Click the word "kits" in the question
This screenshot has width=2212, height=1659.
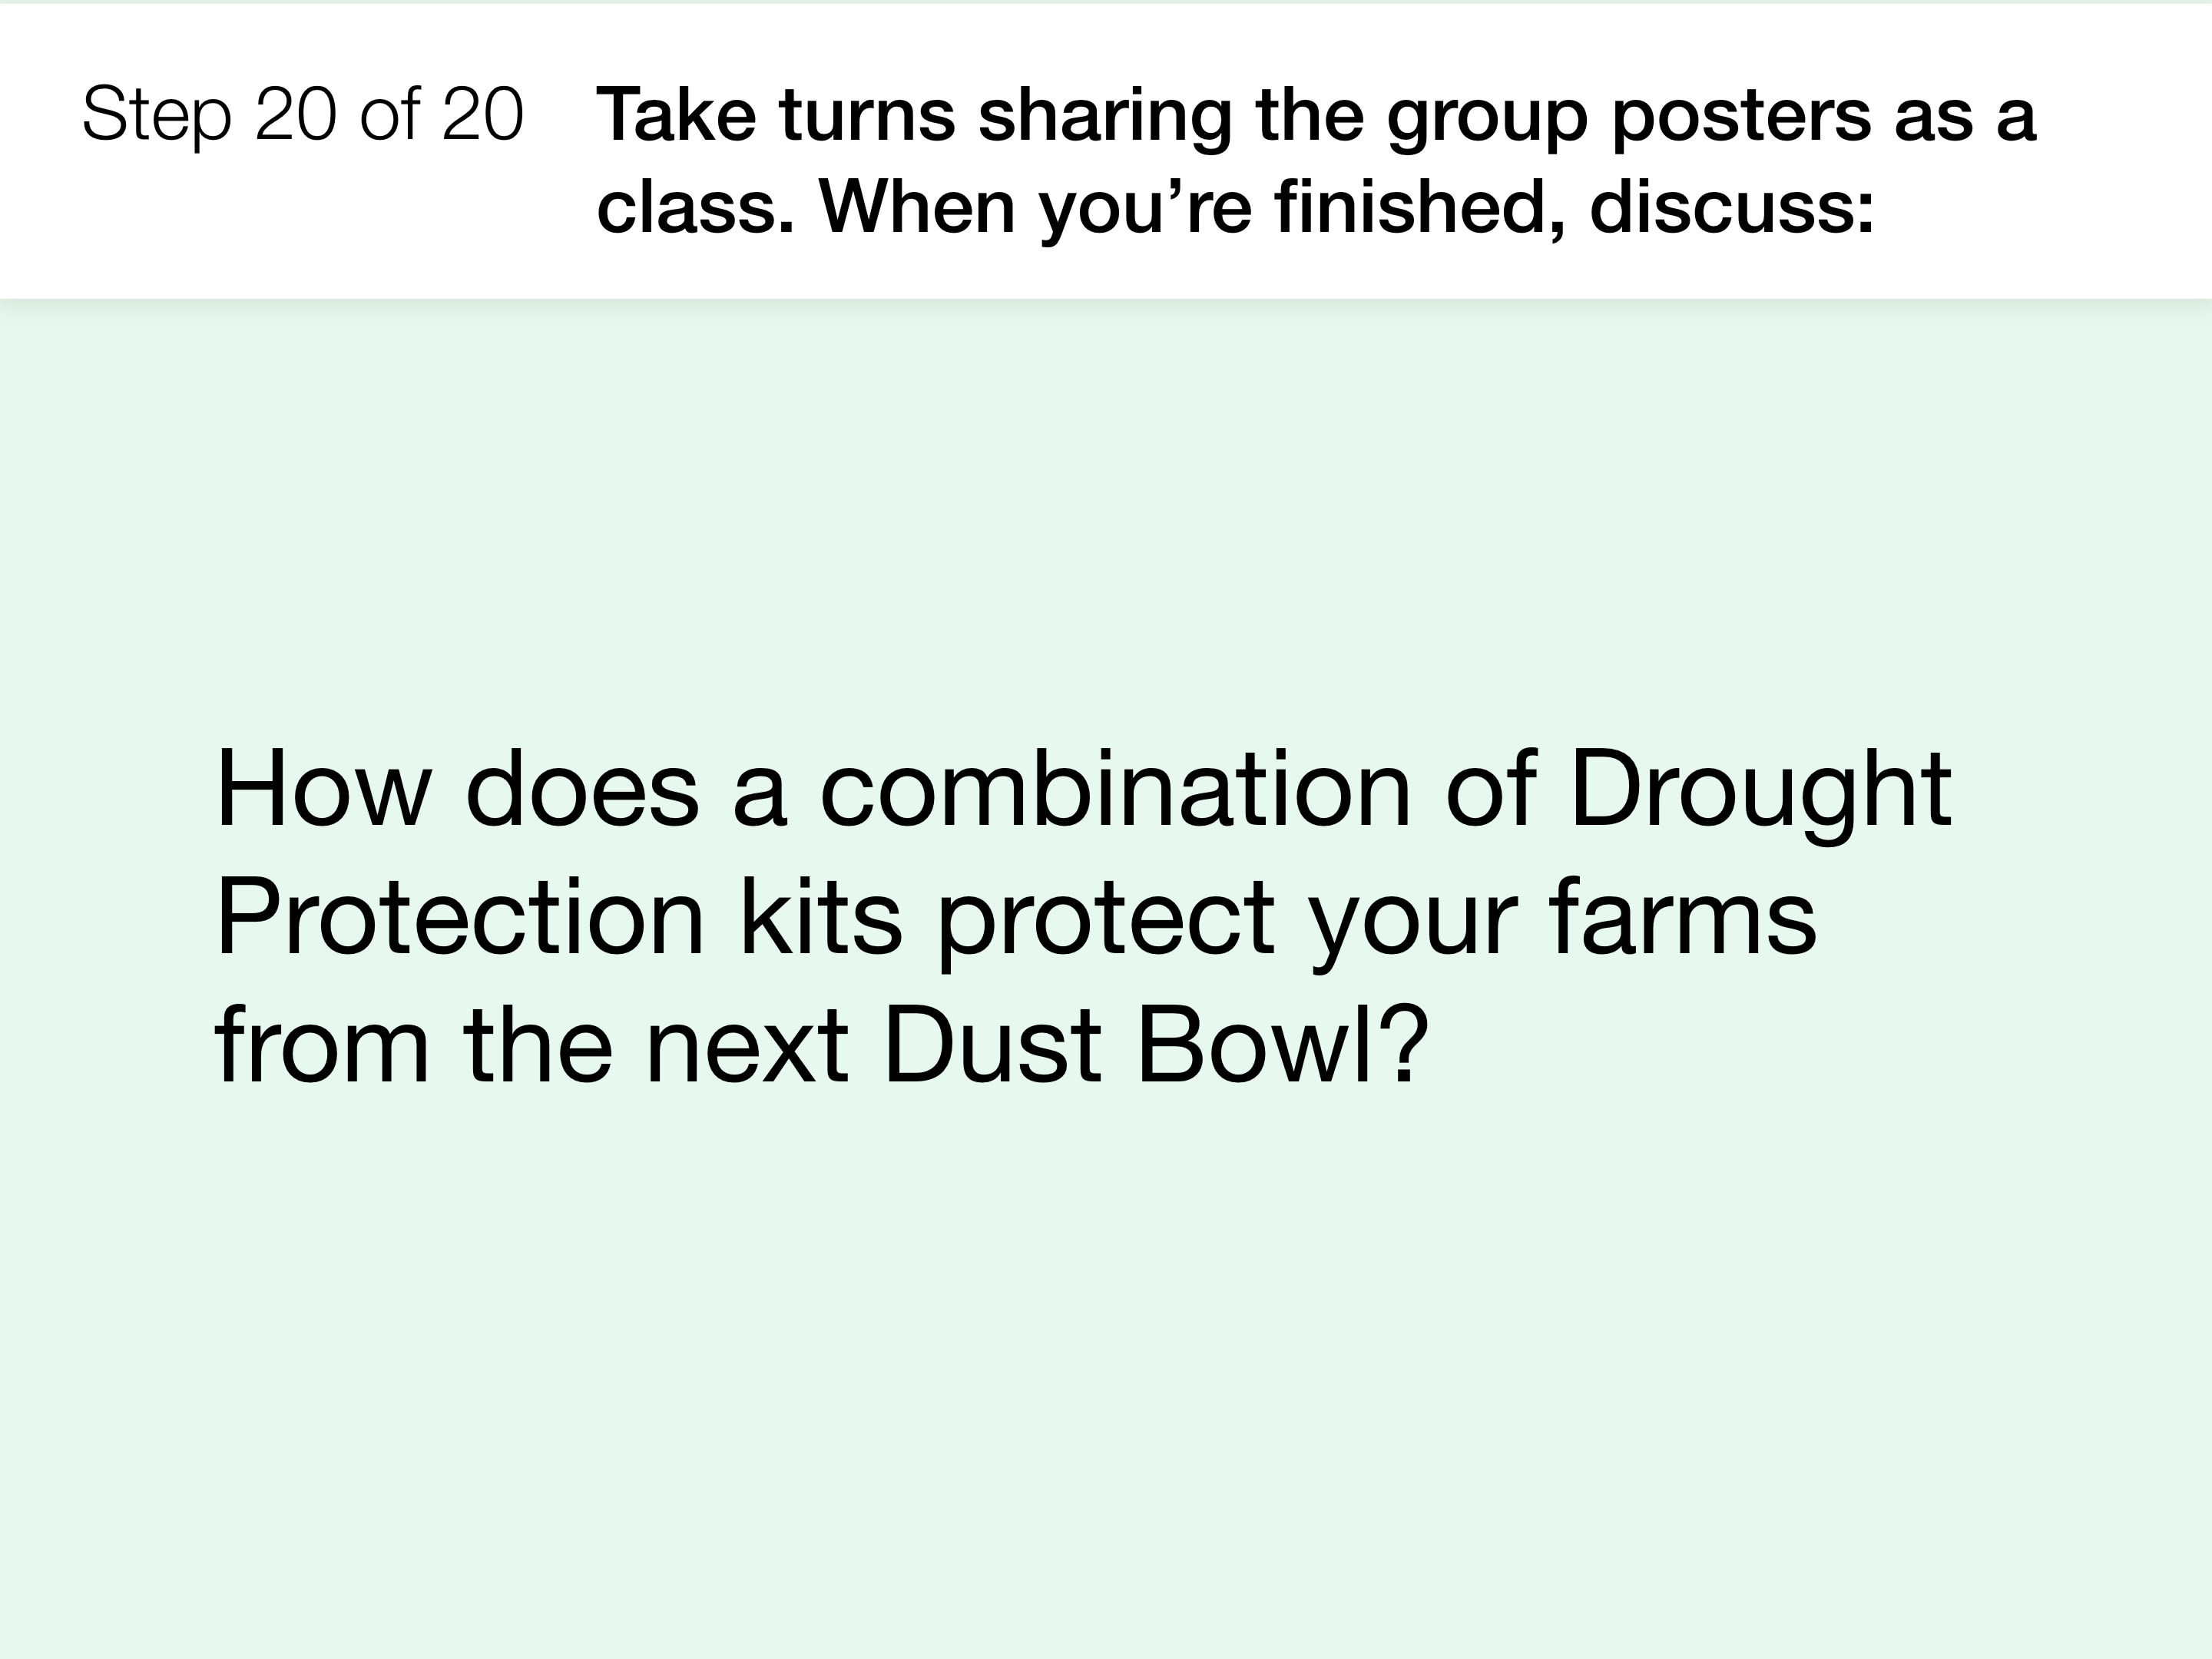[x=821, y=917]
